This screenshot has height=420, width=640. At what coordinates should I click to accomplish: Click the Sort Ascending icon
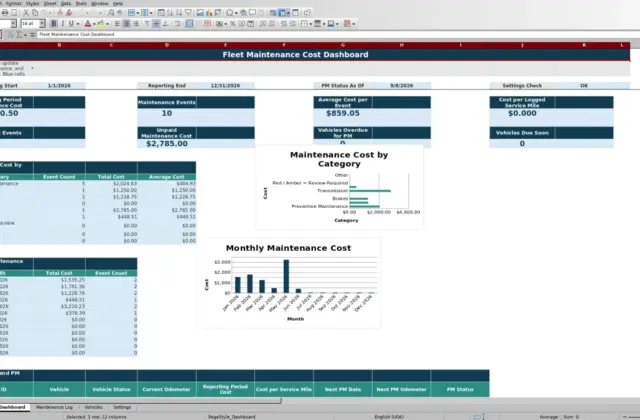170,13
